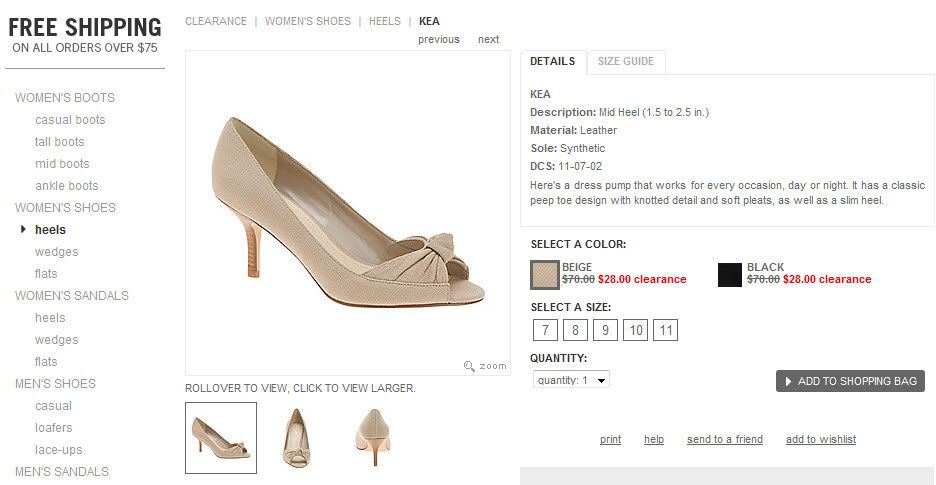936x485 pixels.
Task: Choose the black color swatch
Action: (x=730, y=274)
